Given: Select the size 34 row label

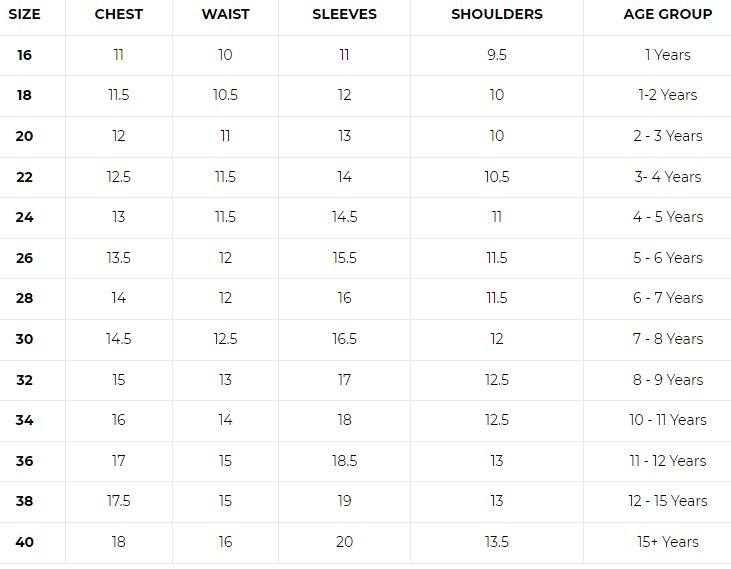Looking at the screenshot, I should pos(24,420).
